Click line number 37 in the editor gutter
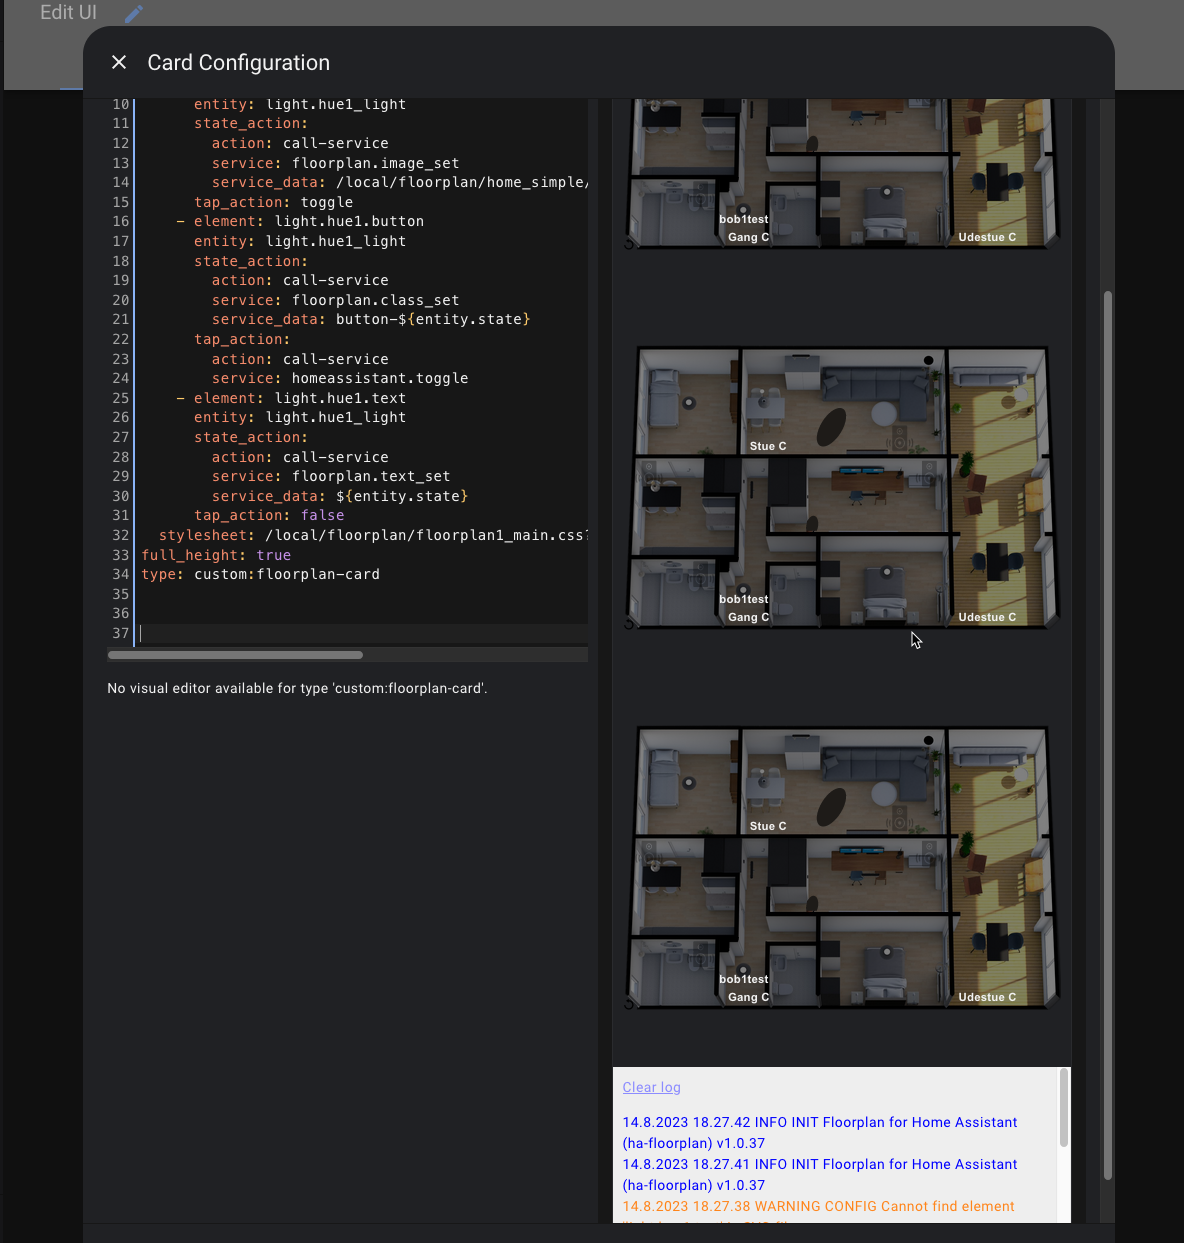 click(x=120, y=633)
